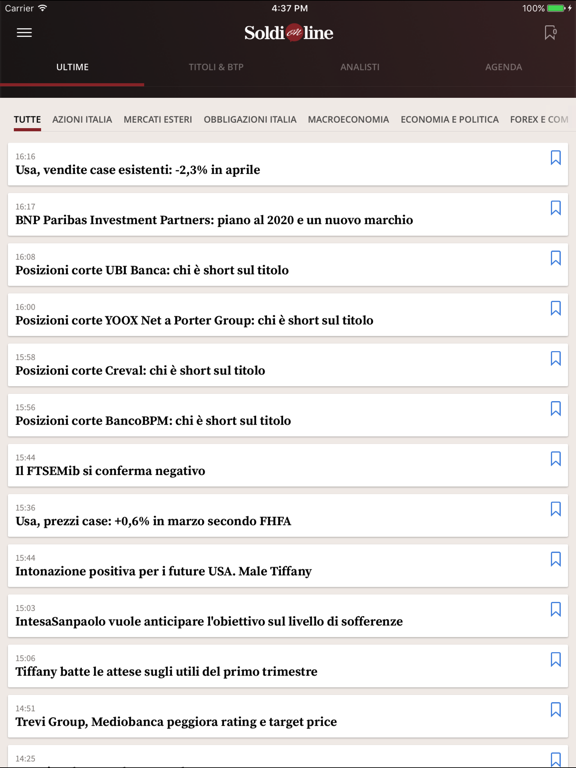
Task: Open 'Intonazione positiva per i future USA' headline
Action: point(163,571)
